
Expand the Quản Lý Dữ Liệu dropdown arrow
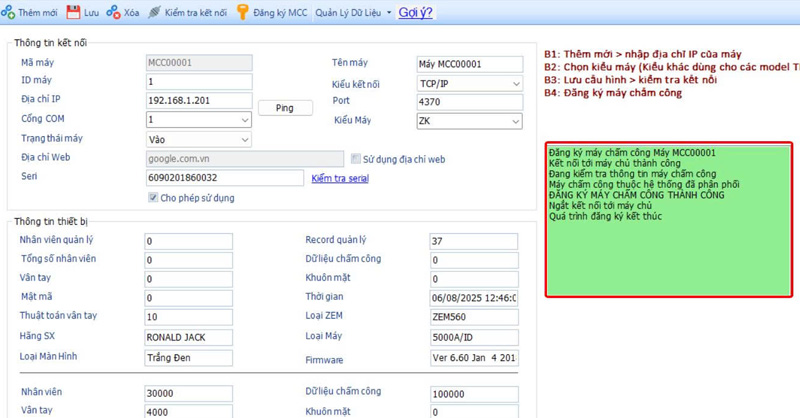[x=389, y=13]
